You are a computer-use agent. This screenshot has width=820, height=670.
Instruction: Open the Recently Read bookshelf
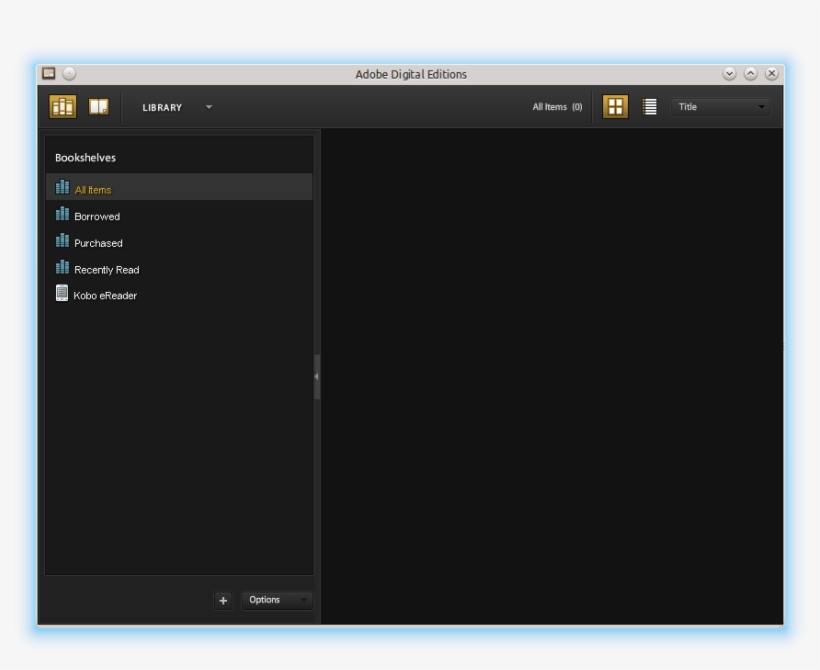point(106,270)
